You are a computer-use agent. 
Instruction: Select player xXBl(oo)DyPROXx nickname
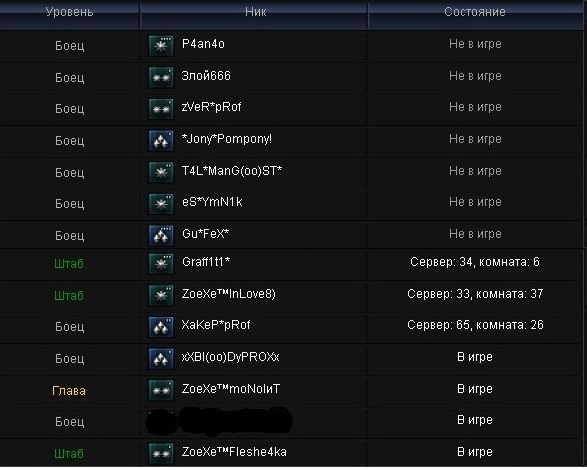tap(231, 357)
